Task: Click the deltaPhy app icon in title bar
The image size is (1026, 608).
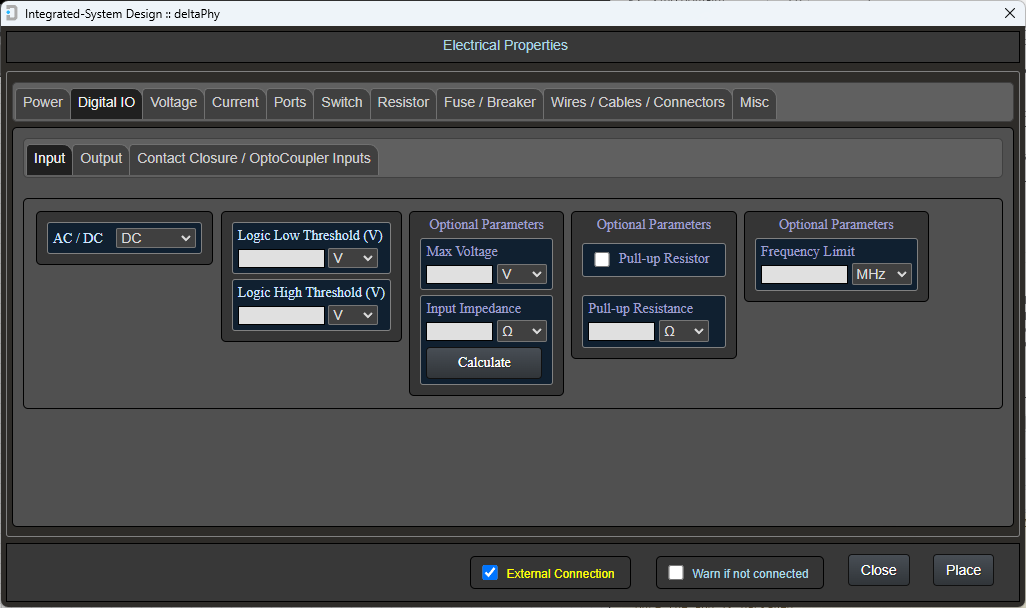Action: [x=11, y=13]
